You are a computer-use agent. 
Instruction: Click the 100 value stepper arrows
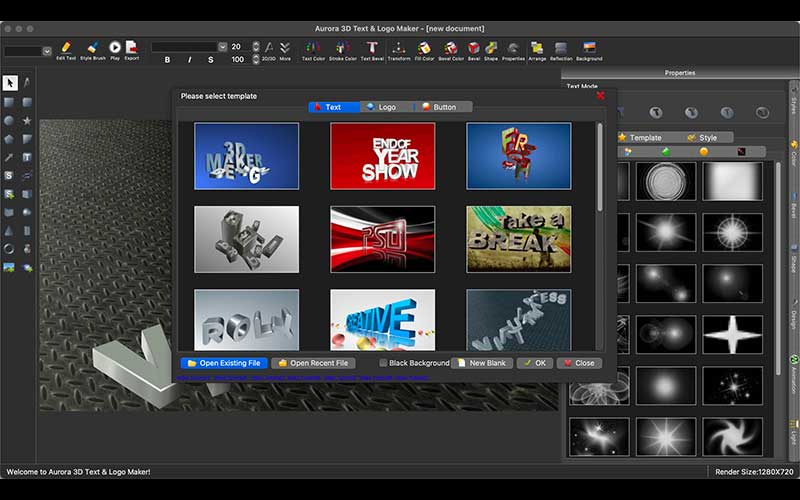tap(256, 59)
